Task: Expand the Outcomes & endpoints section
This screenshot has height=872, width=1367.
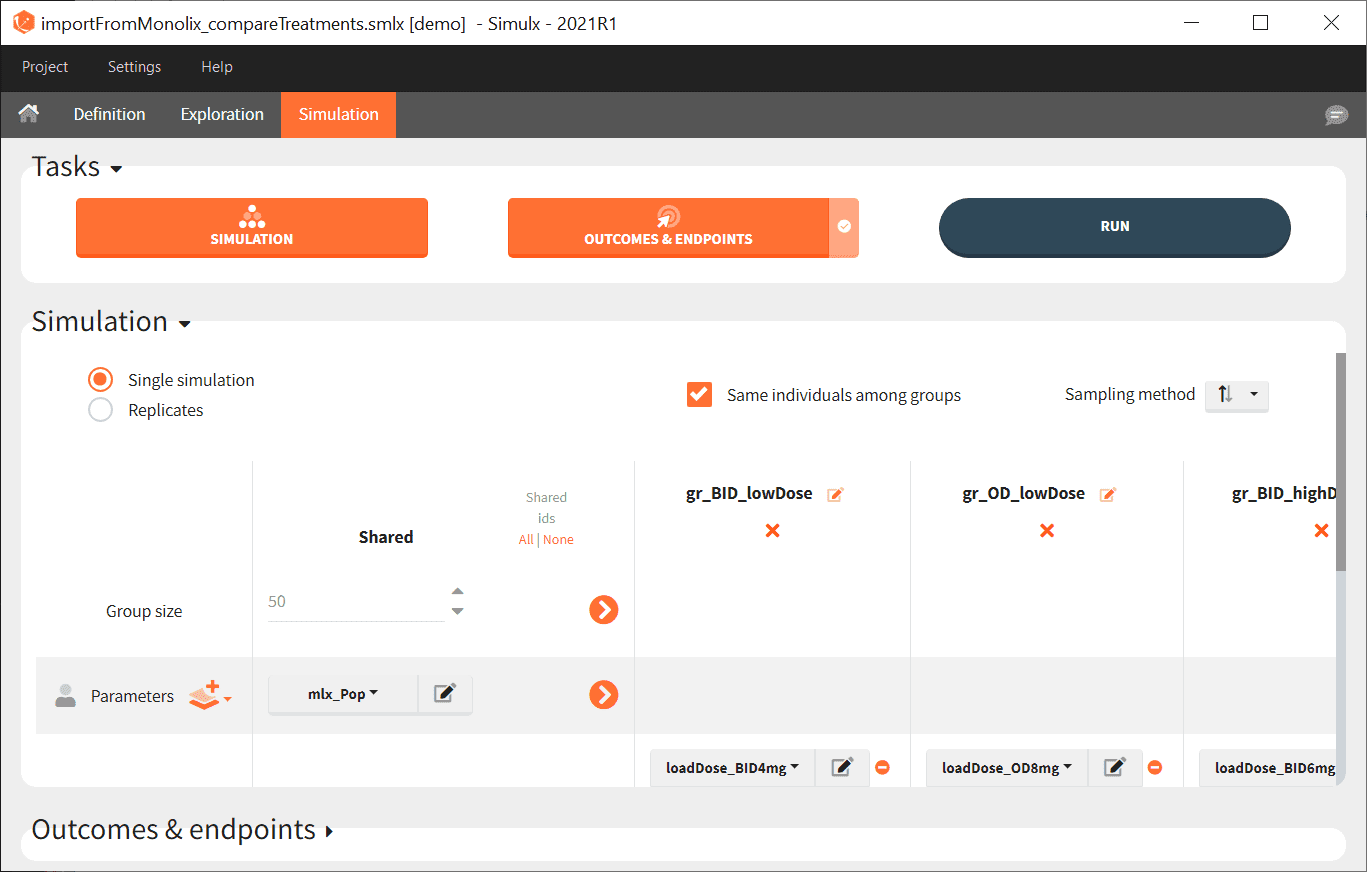Action: coord(182,830)
